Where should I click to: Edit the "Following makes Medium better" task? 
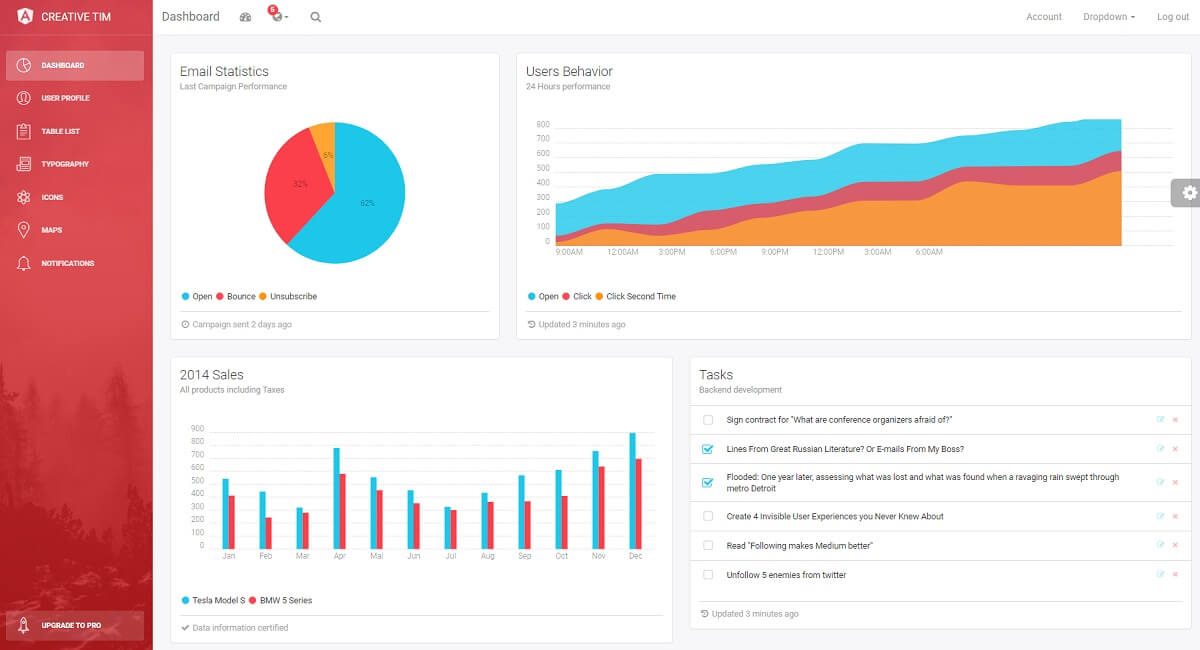tap(1160, 545)
